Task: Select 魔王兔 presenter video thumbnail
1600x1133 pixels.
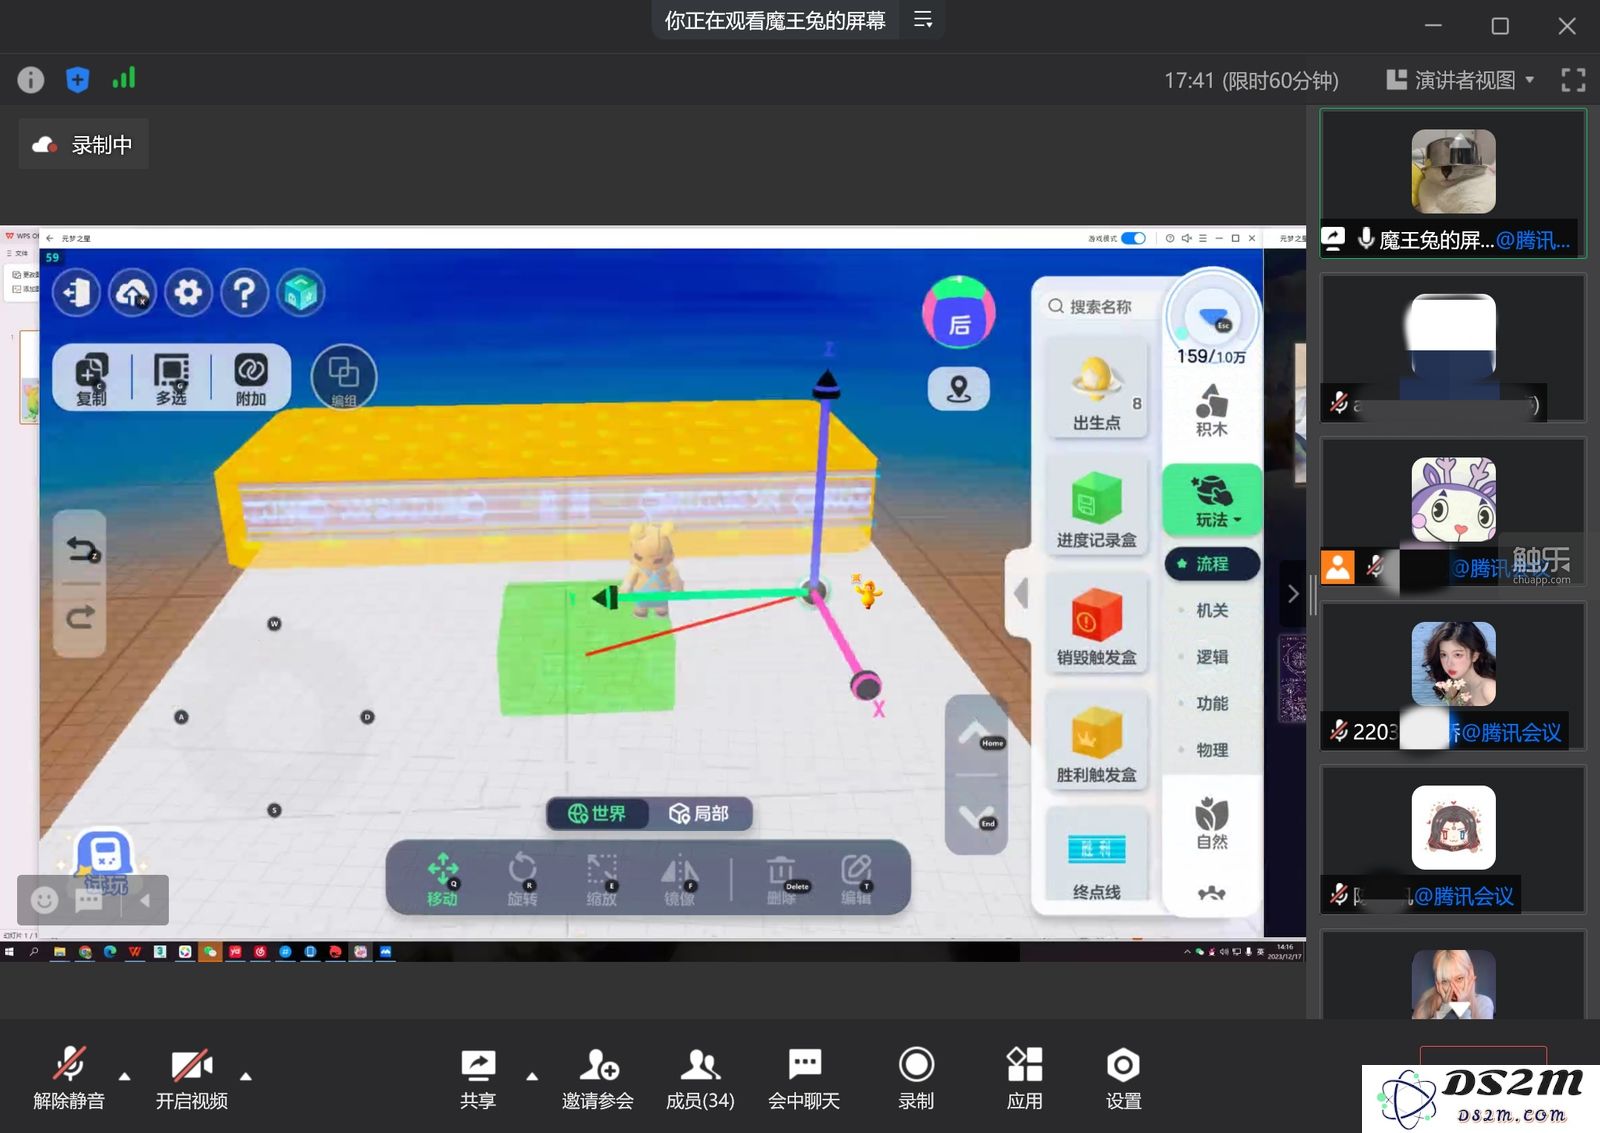Action: (x=1453, y=183)
